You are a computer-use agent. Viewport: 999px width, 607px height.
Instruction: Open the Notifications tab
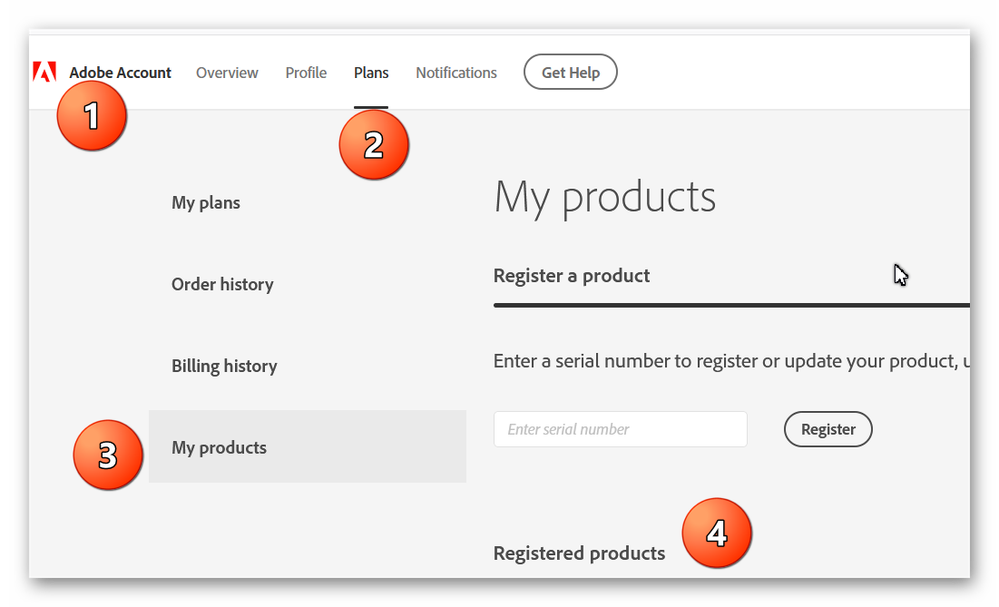456,73
